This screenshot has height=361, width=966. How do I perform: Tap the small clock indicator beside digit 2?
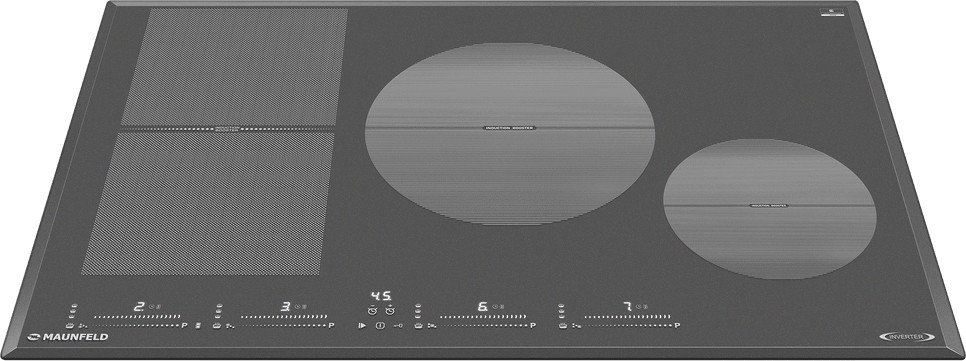click(151, 306)
